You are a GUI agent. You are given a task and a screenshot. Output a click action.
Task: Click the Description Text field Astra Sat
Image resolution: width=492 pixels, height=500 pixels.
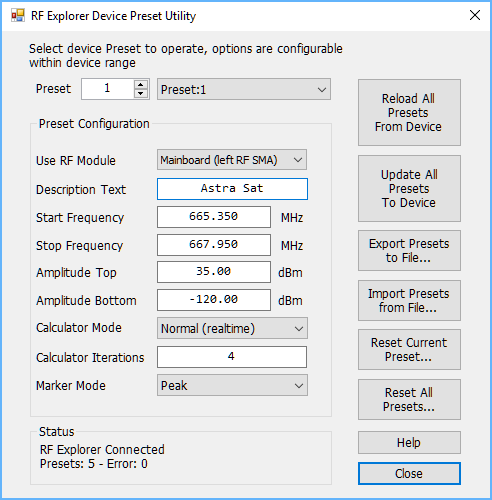(232, 189)
